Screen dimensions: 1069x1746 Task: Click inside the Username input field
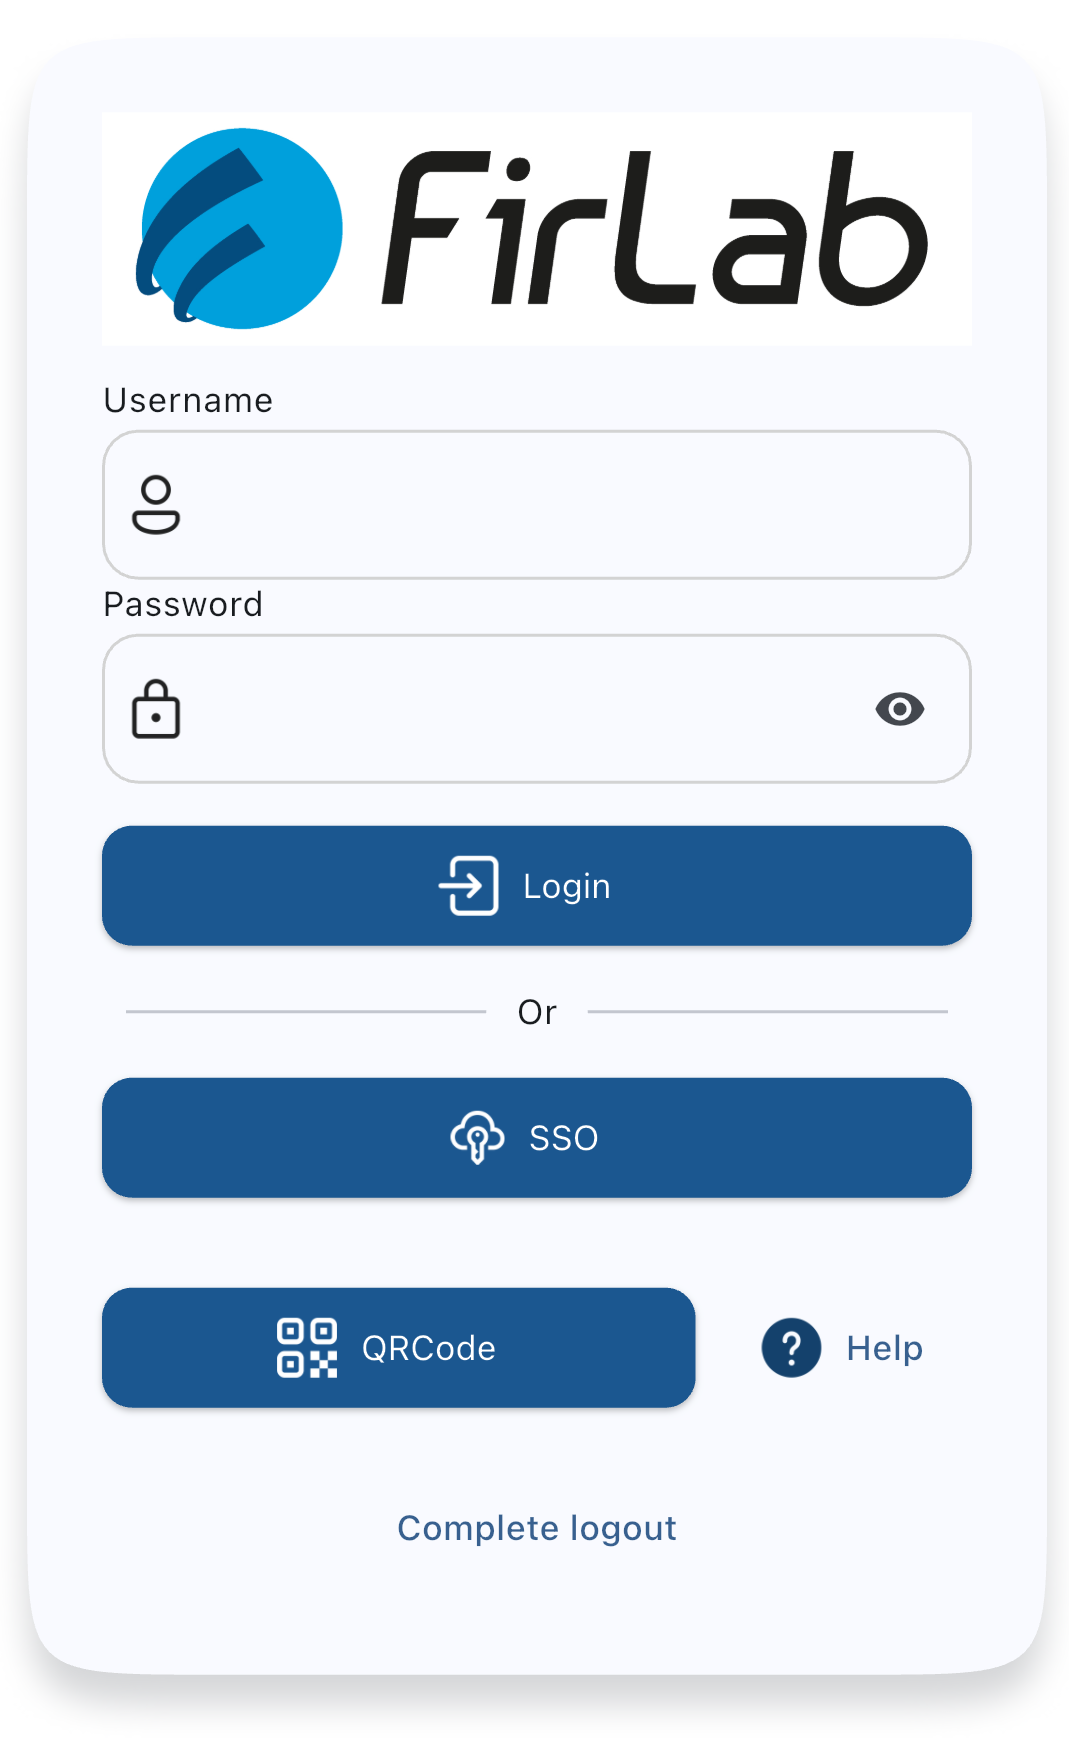pyautogui.click(x=536, y=504)
